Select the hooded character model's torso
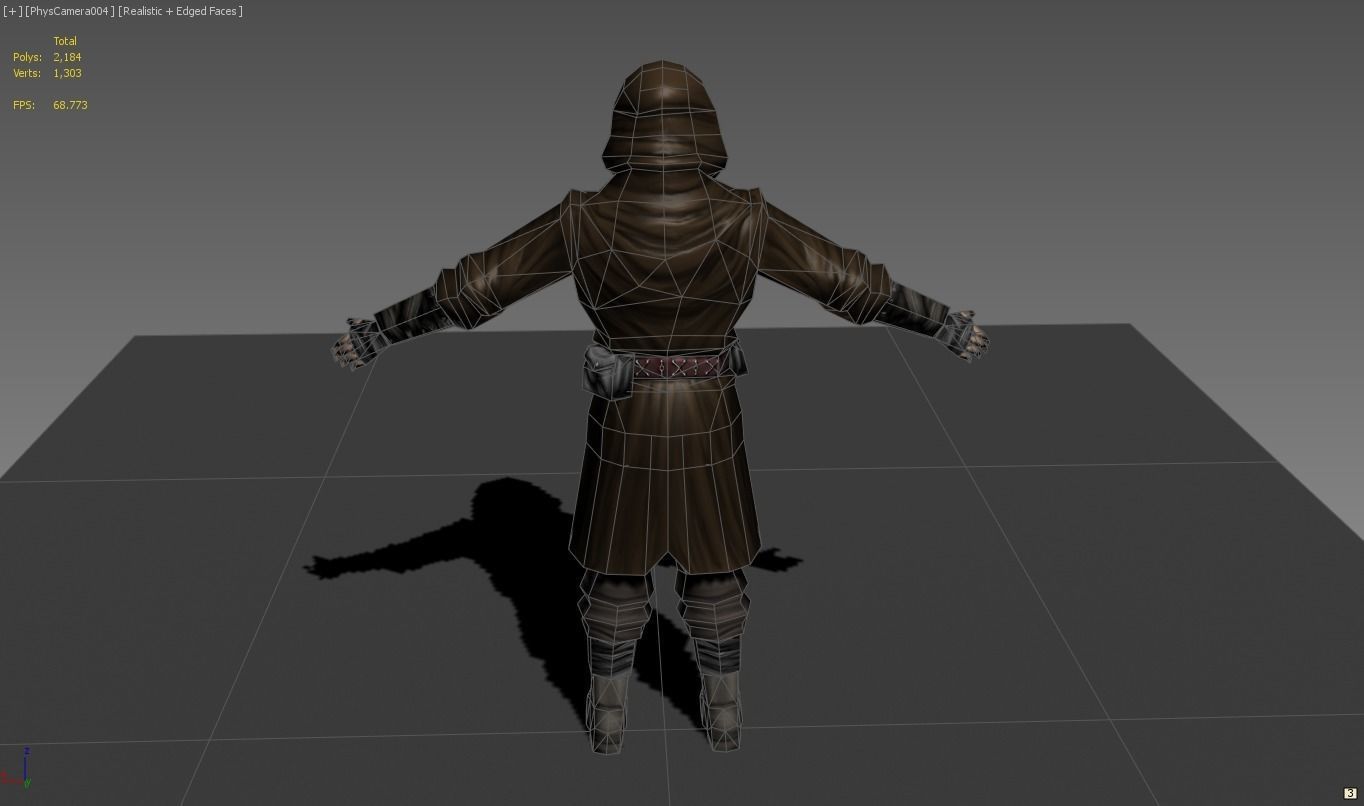This screenshot has width=1364, height=806. point(665,260)
